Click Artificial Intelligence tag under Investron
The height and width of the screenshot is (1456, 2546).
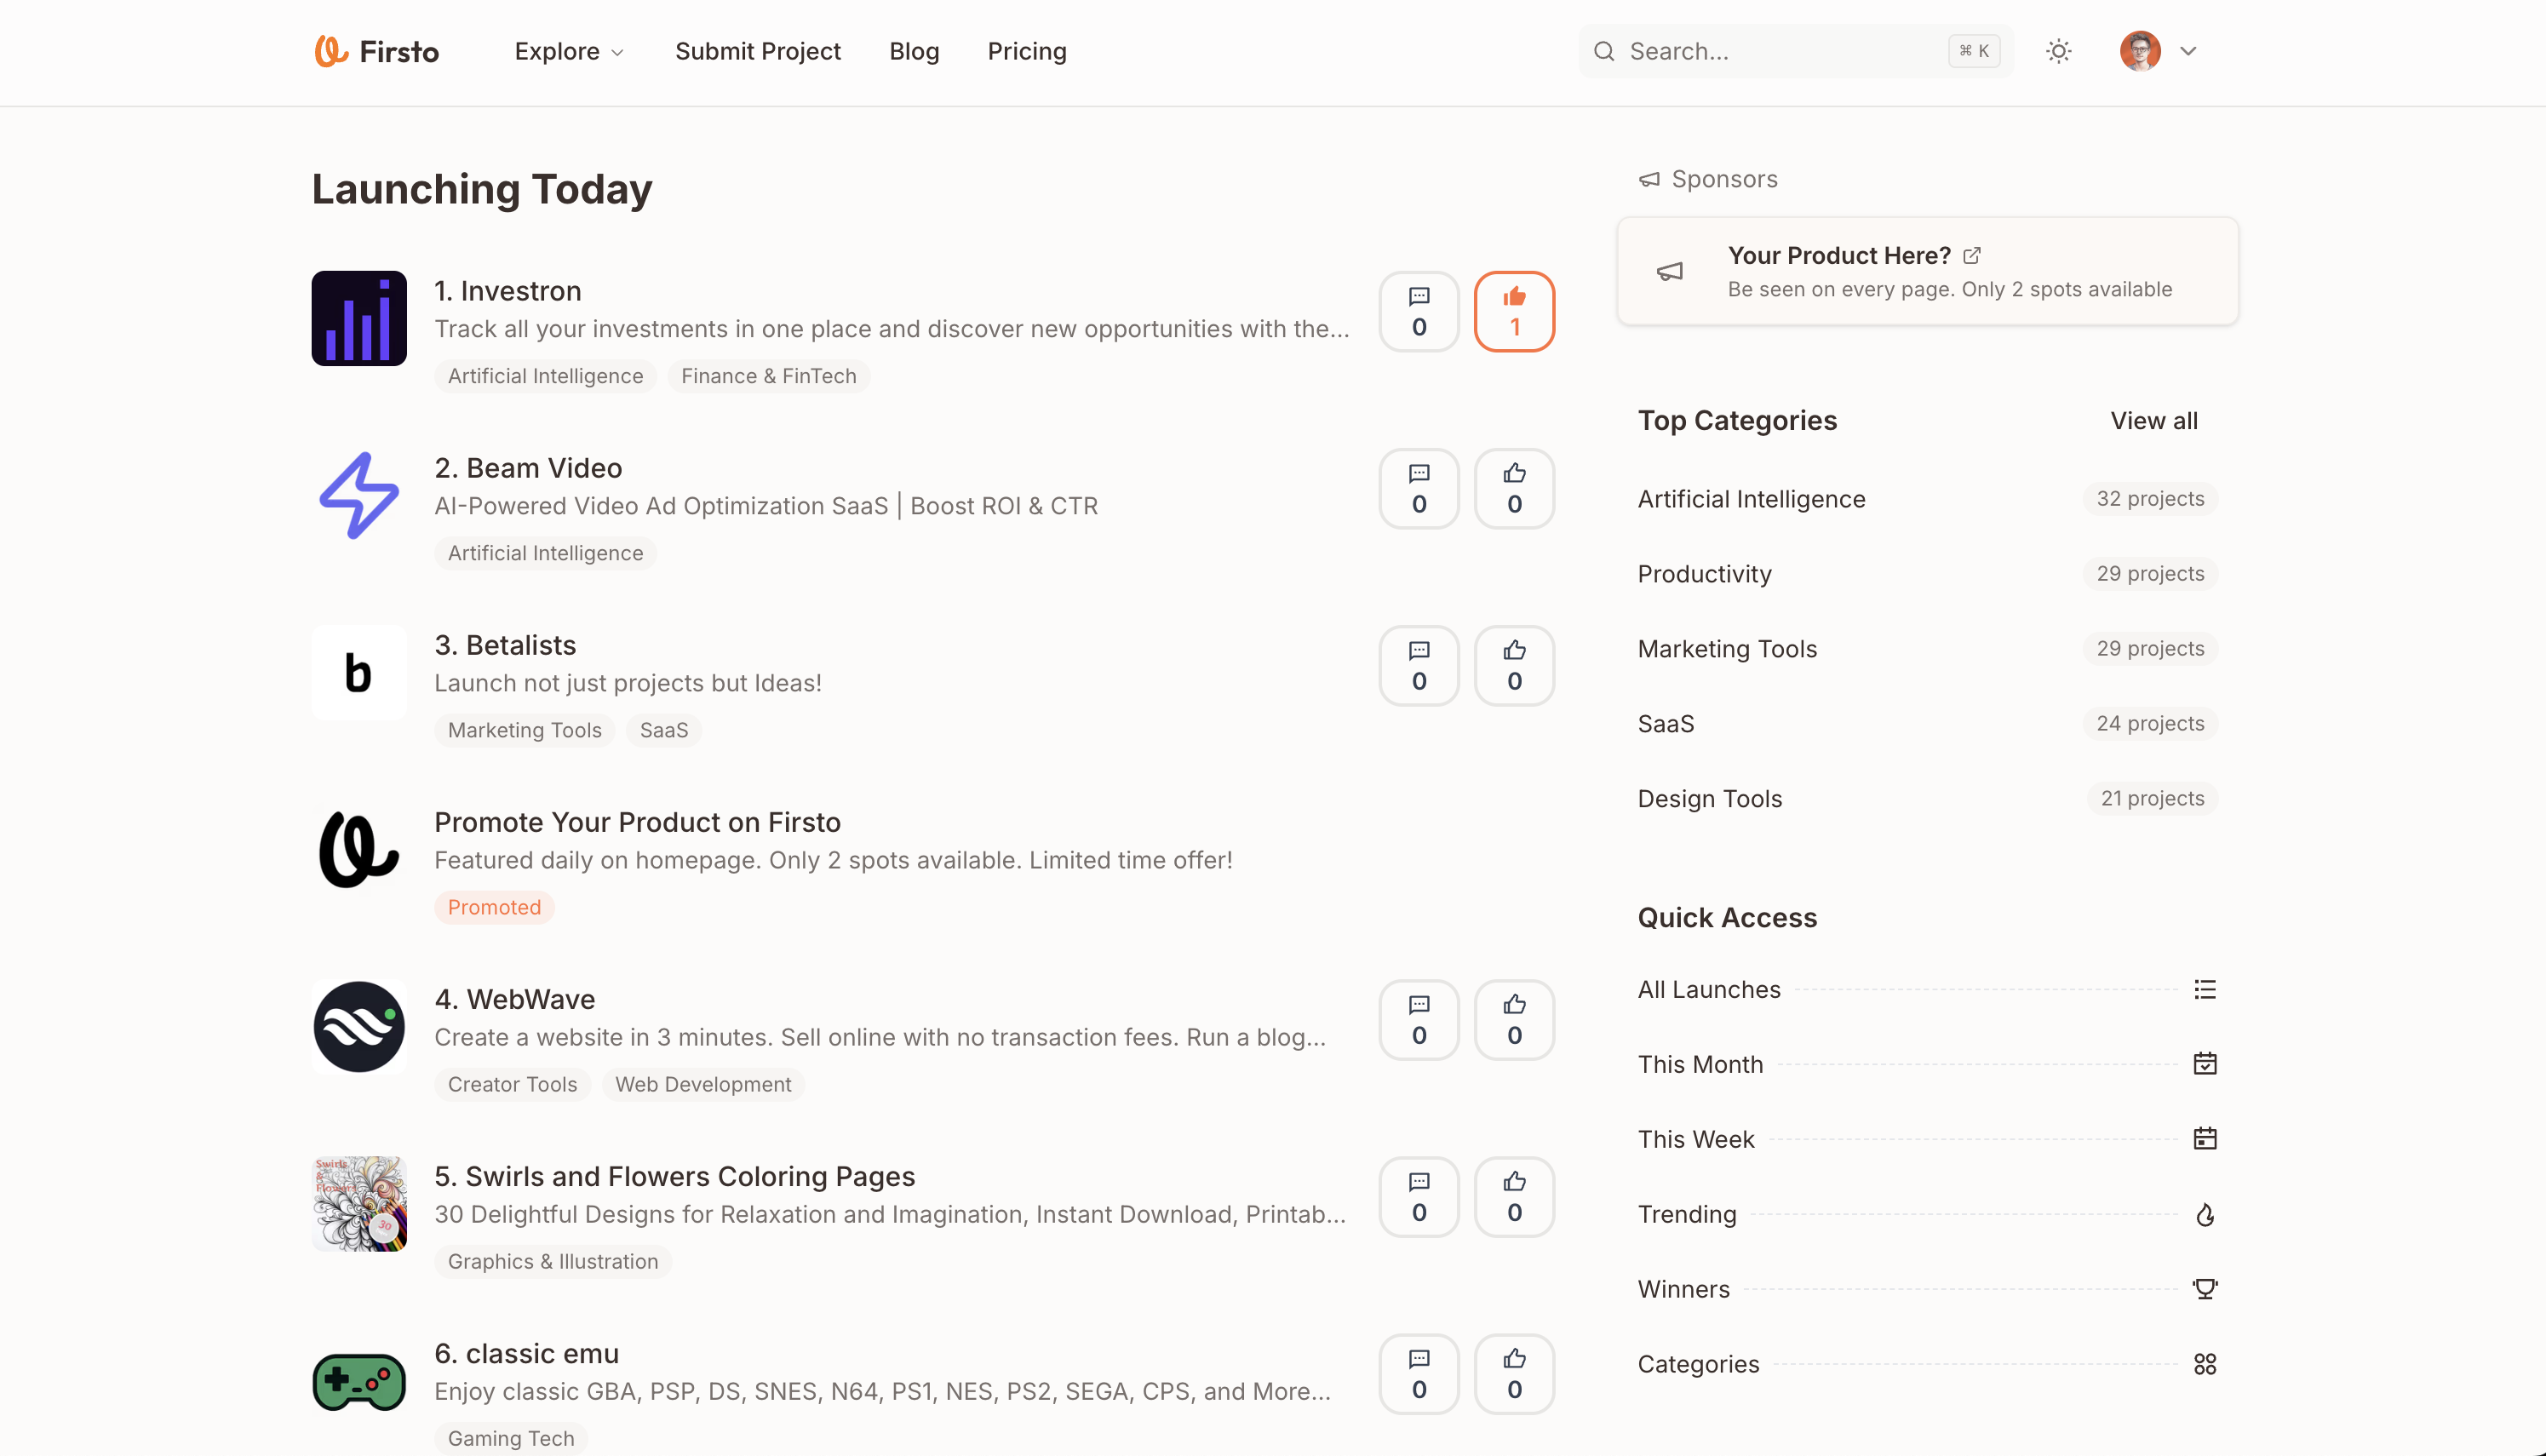coord(545,376)
